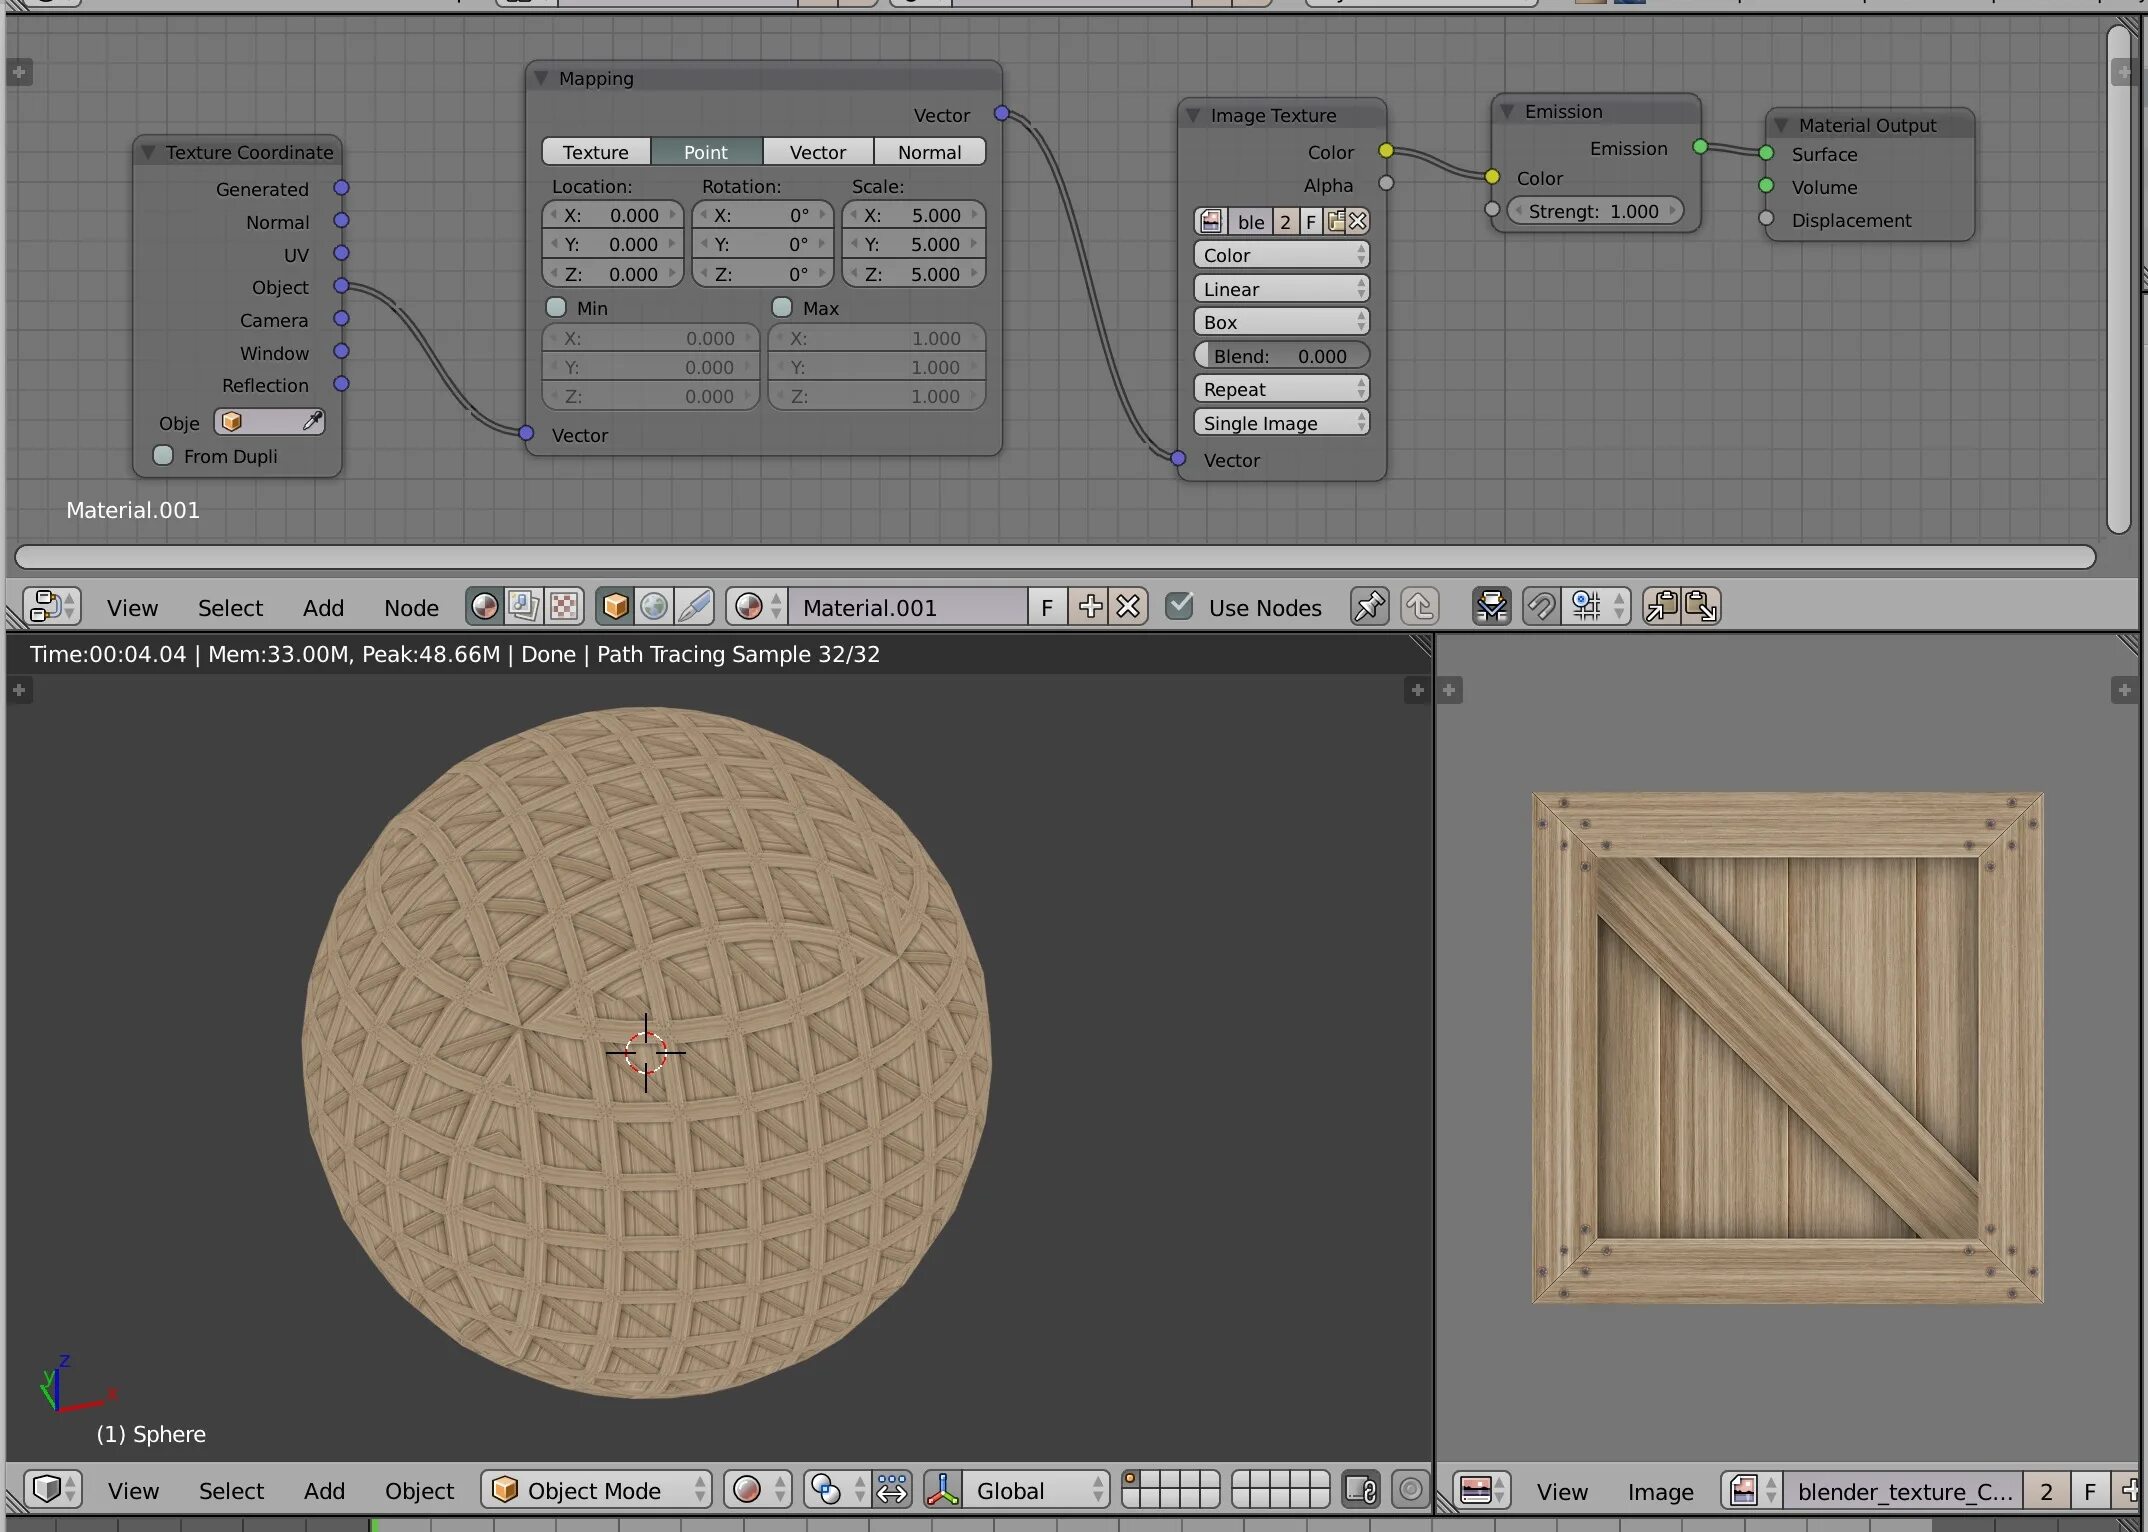
Task: Click the eyedropper in Texture Coordinate node
Action: [x=312, y=422]
